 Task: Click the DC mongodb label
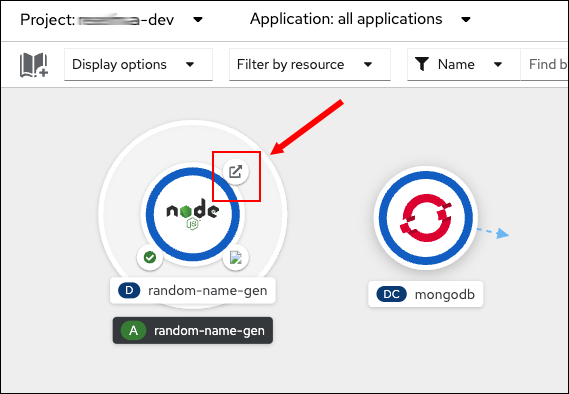(426, 294)
